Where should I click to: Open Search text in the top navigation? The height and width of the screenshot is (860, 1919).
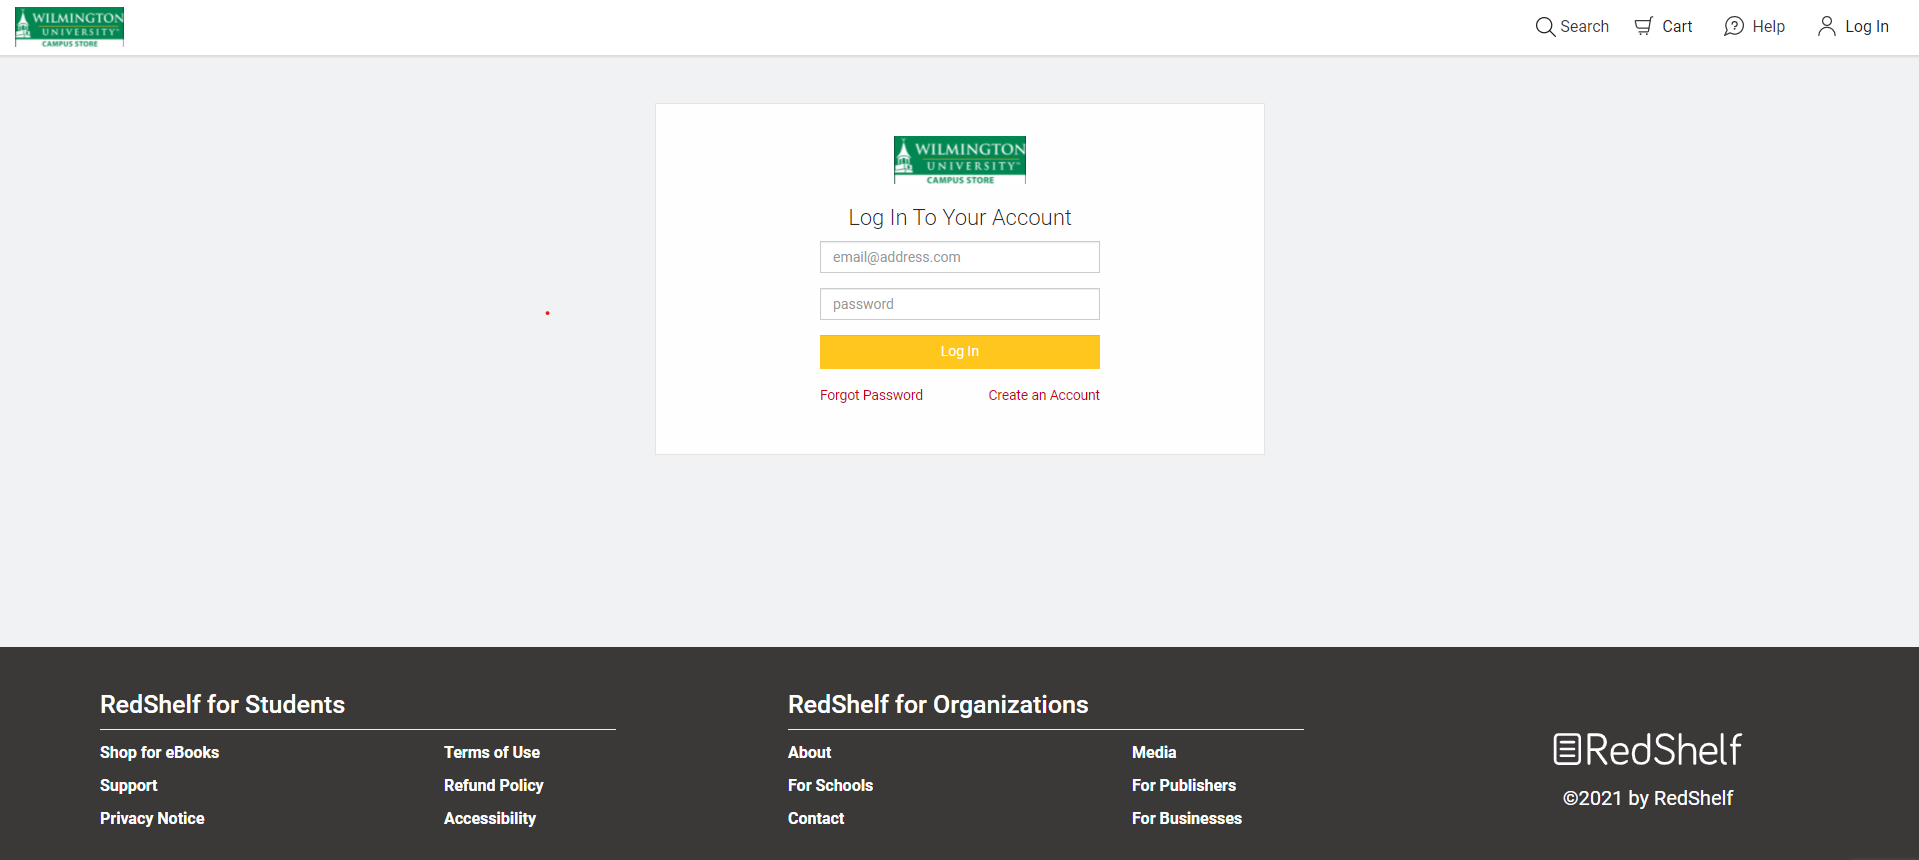[1584, 27]
